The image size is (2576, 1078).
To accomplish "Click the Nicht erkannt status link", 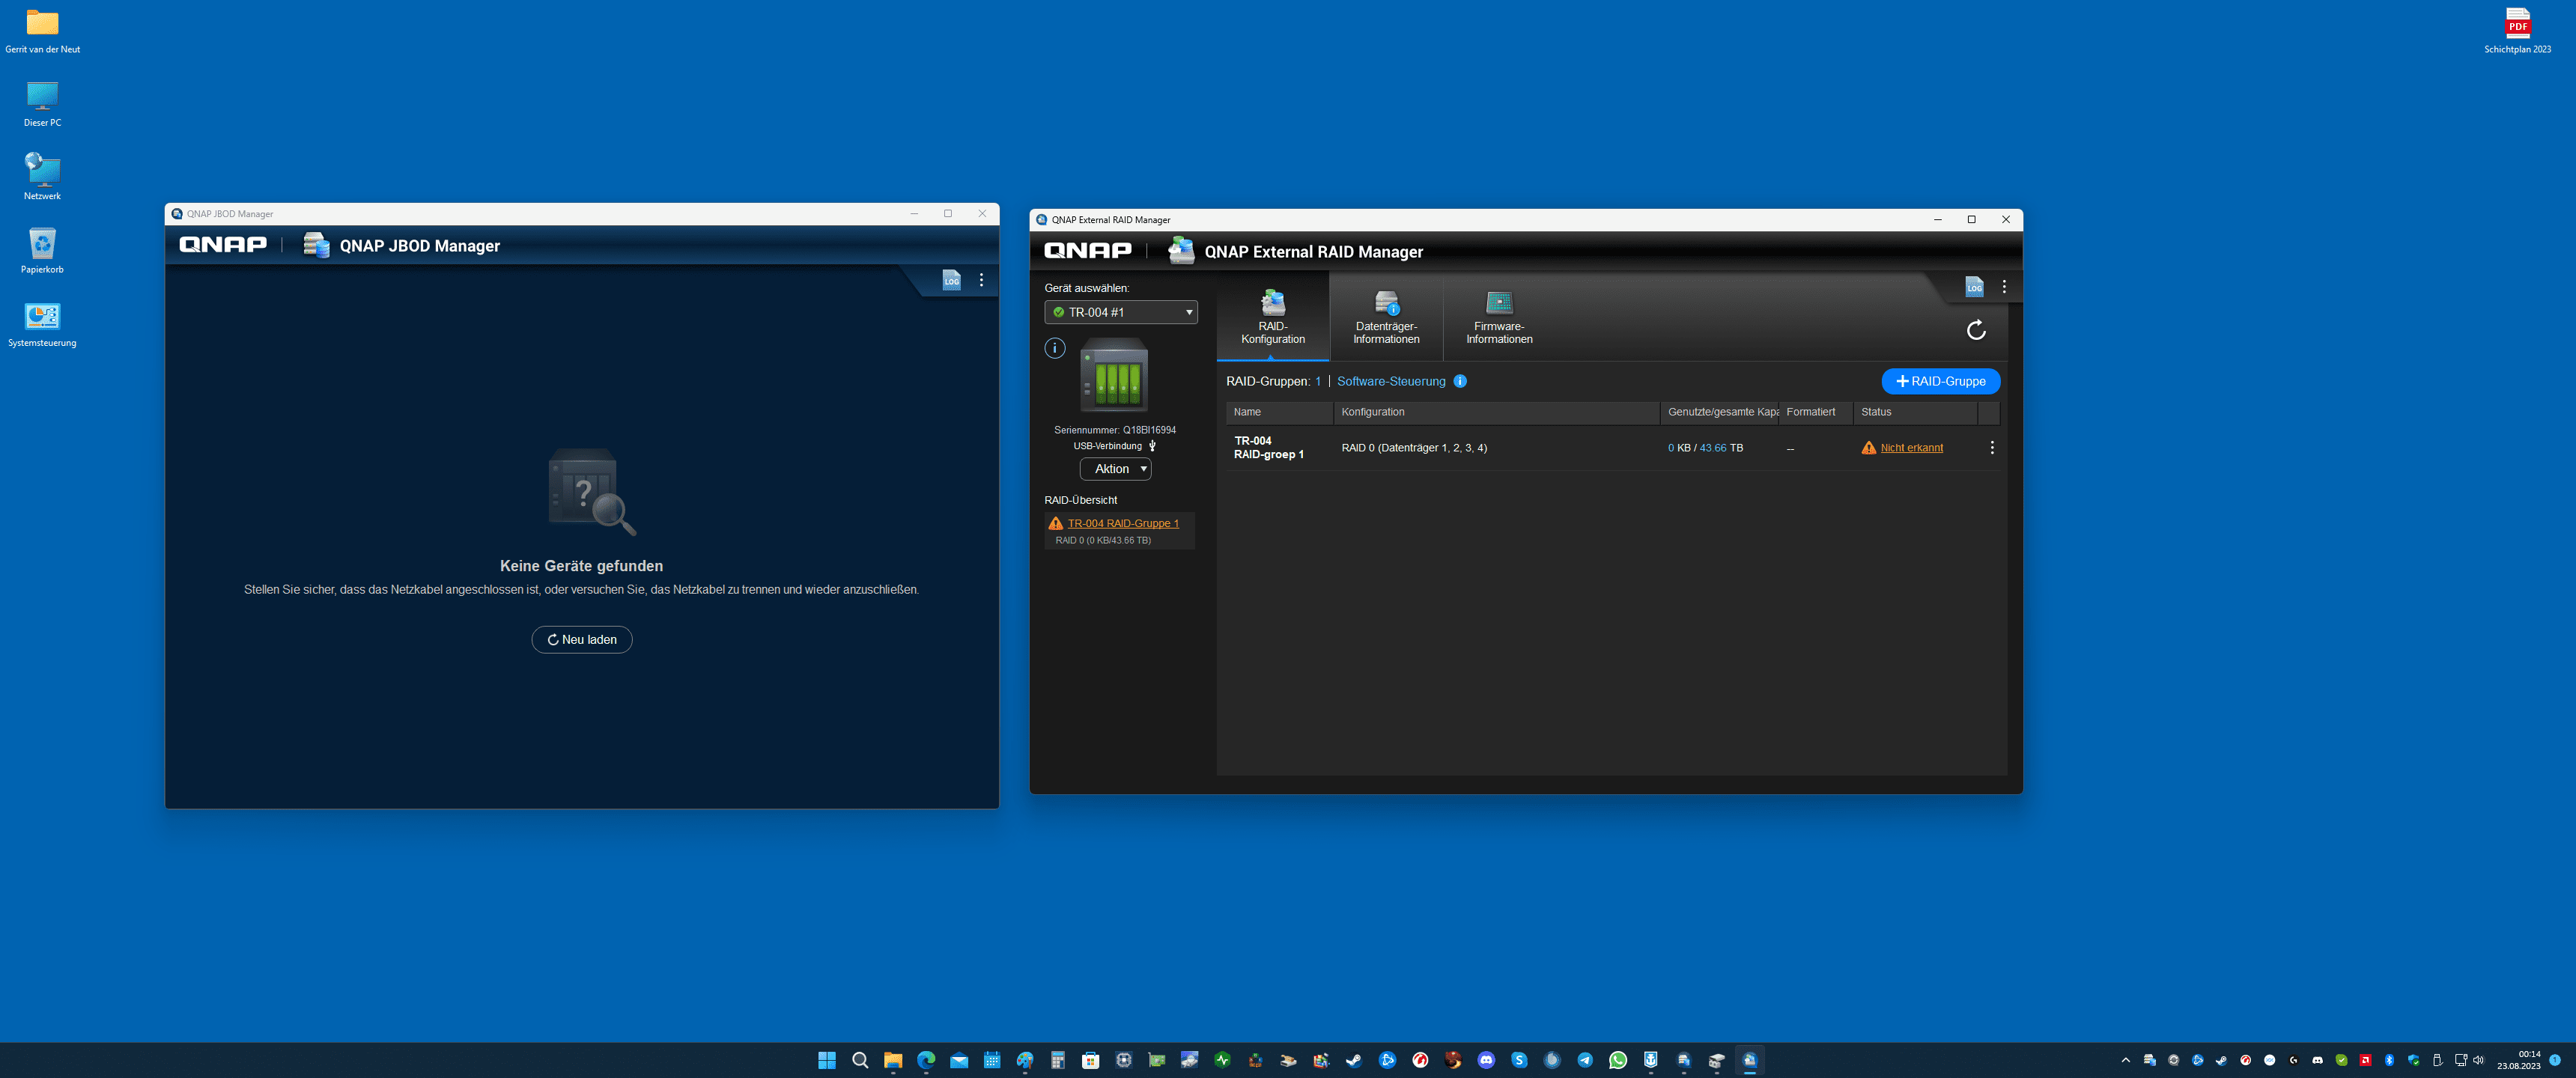I will pos(1911,448).
